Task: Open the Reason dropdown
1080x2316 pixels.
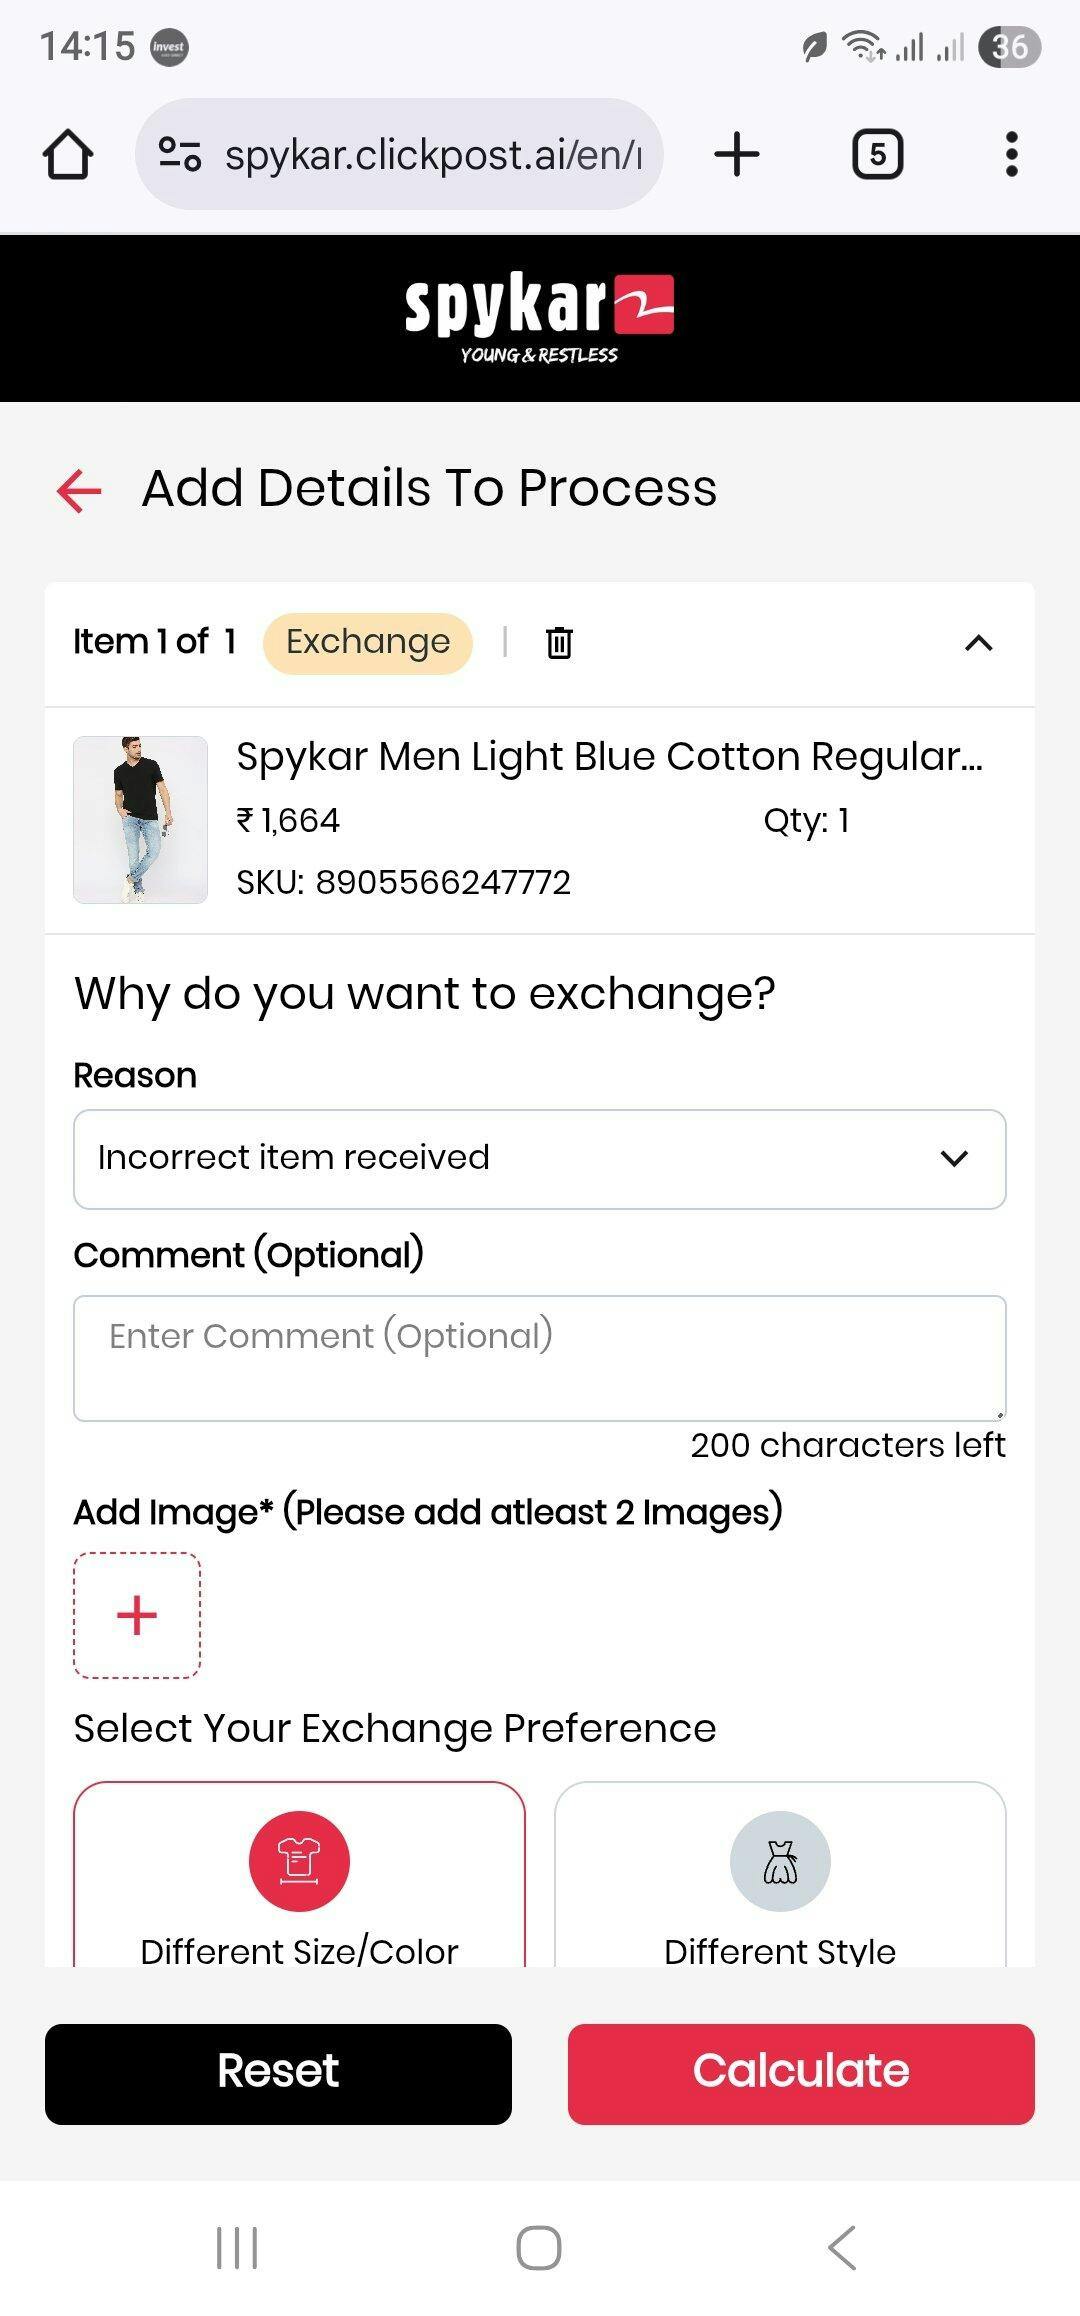Action: coord(539,1159)
